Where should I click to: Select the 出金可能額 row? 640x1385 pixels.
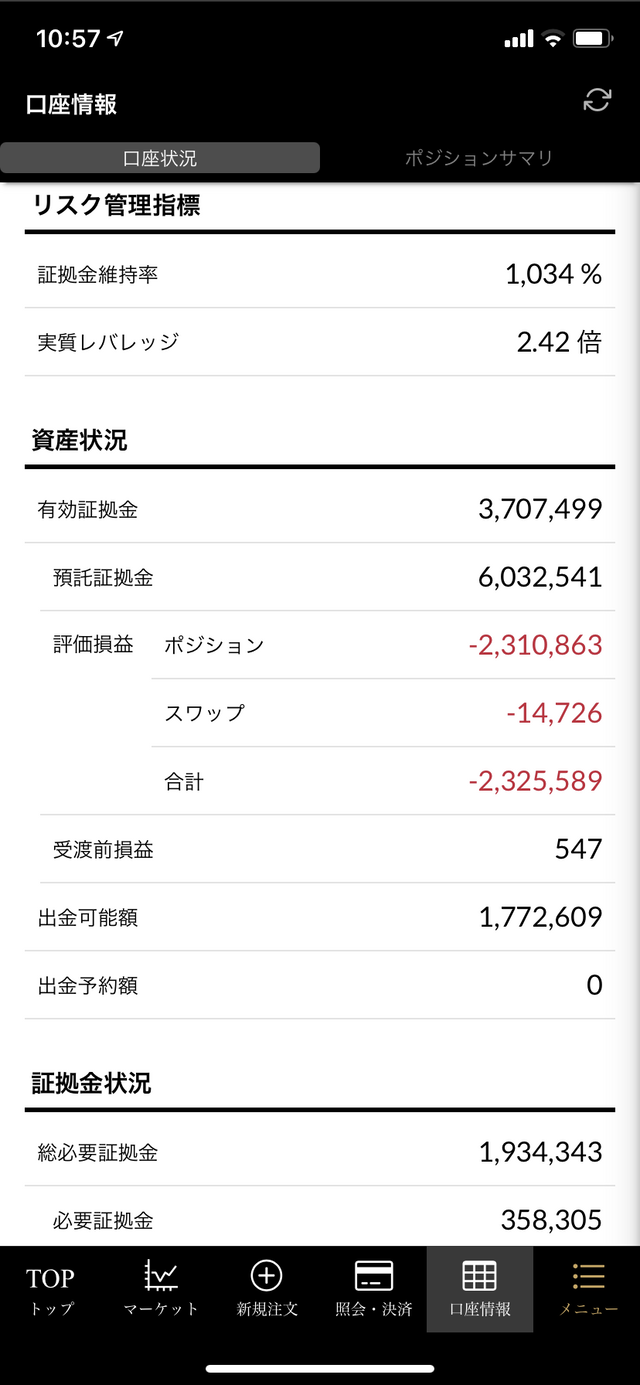point(320,917)
